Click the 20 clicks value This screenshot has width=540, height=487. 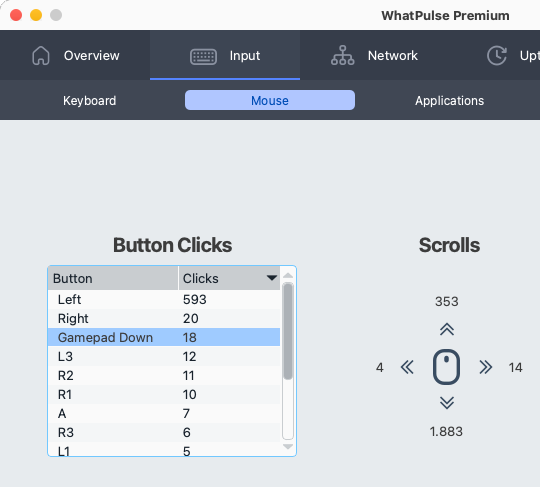pos(190,319)
